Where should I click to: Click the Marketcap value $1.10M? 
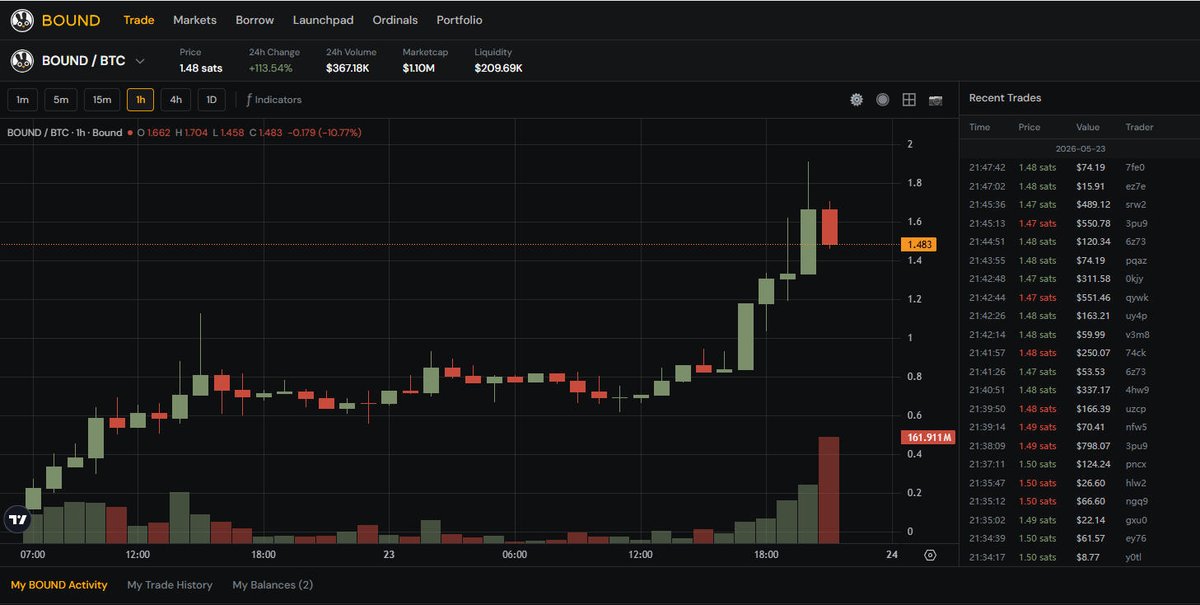point(418,68)
